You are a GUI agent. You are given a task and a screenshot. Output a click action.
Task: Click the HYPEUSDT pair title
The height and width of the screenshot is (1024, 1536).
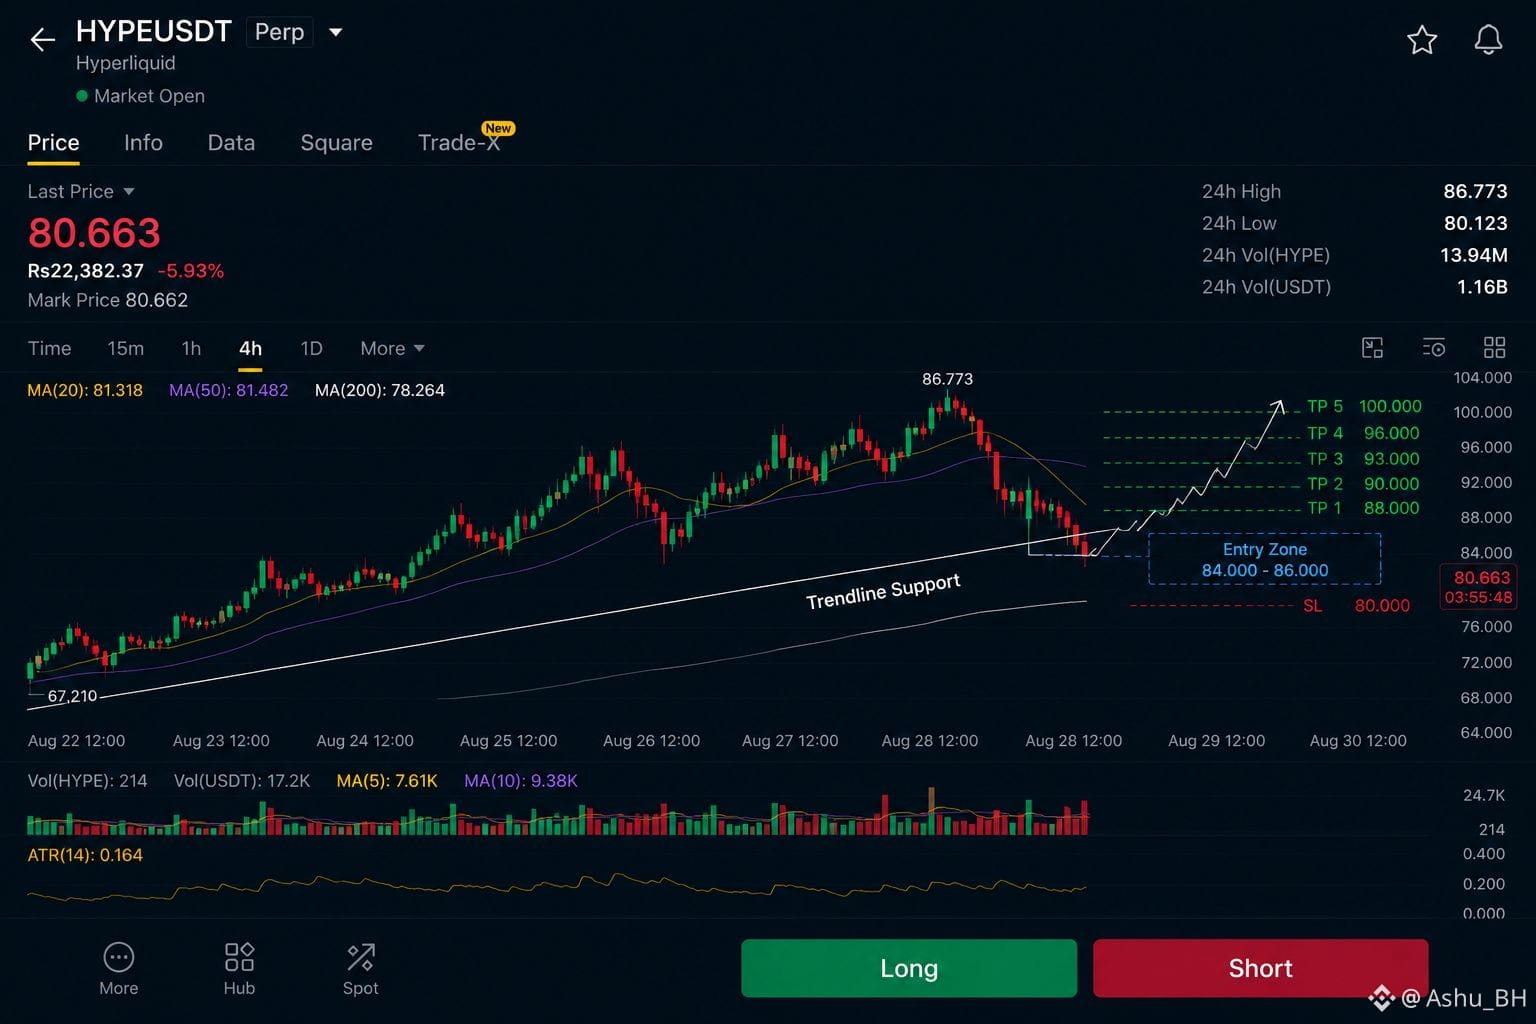click(x=154, y=32)
